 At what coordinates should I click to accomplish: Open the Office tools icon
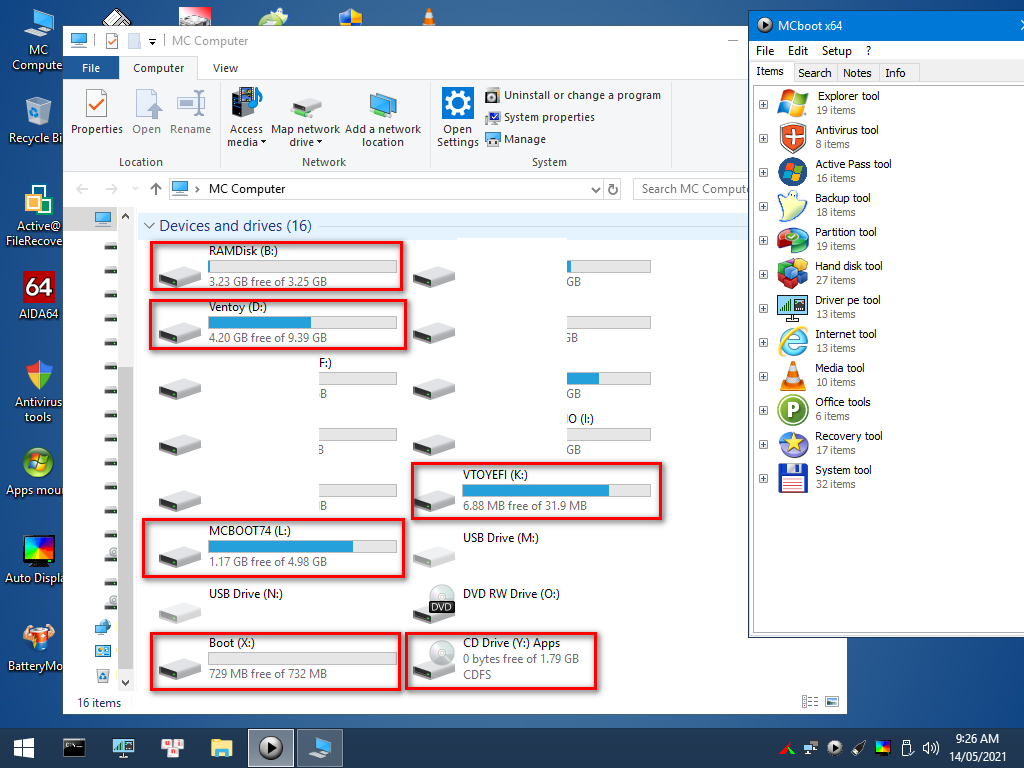[793, 409]
